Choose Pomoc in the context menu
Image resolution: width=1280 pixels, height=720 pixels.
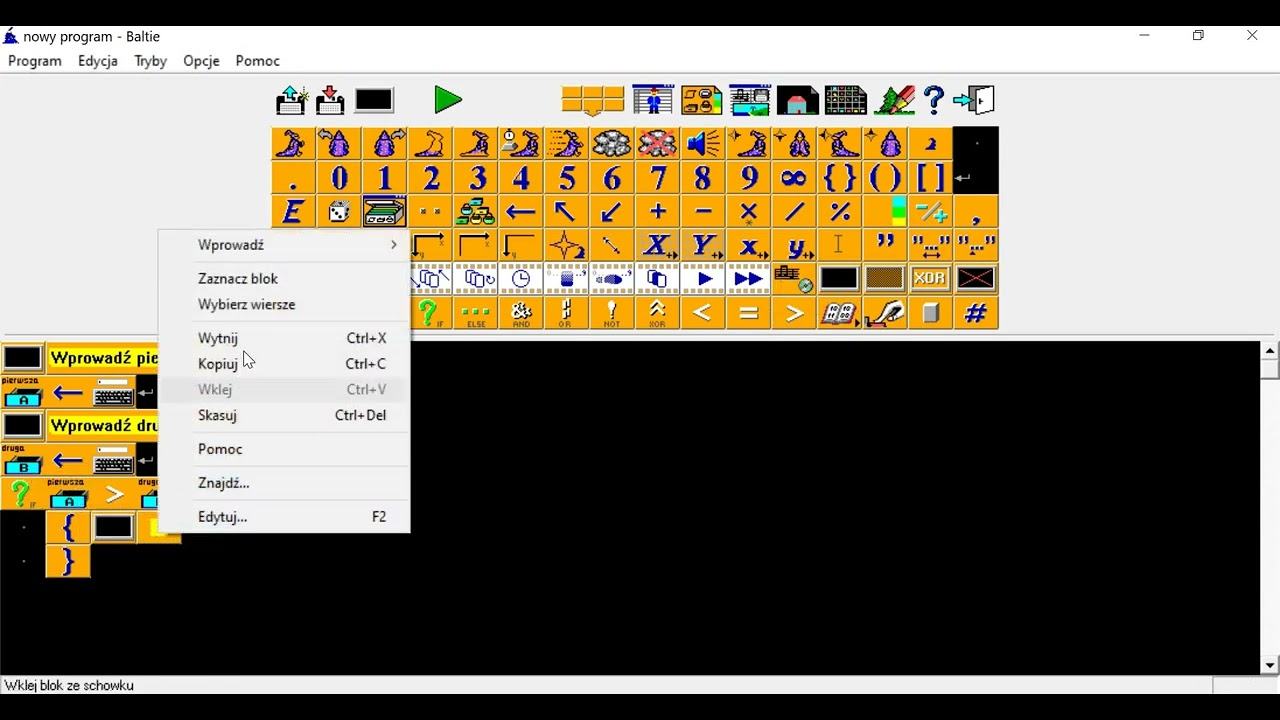[284, 449]
